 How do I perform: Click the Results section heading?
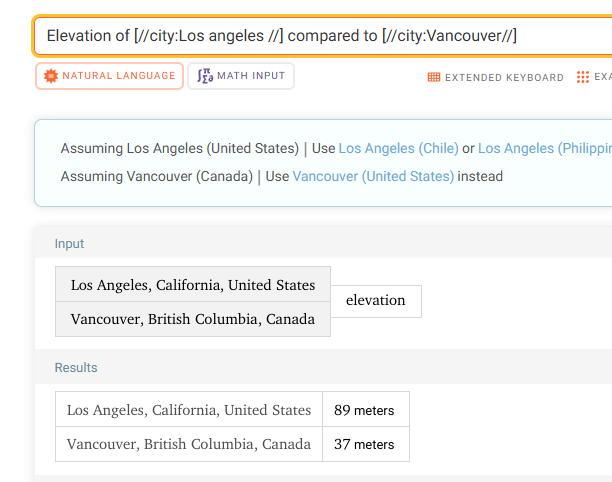(x=76, y=368)
